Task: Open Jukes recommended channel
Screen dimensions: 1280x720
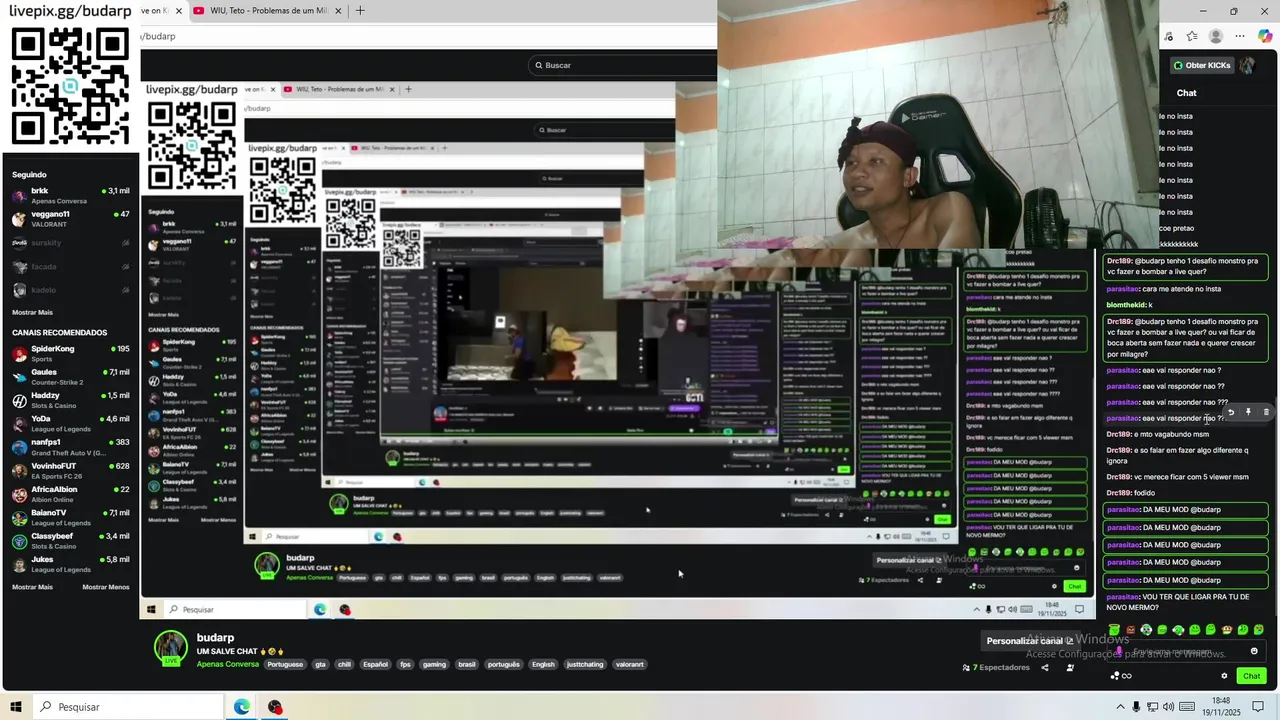Action: [70, 564]
